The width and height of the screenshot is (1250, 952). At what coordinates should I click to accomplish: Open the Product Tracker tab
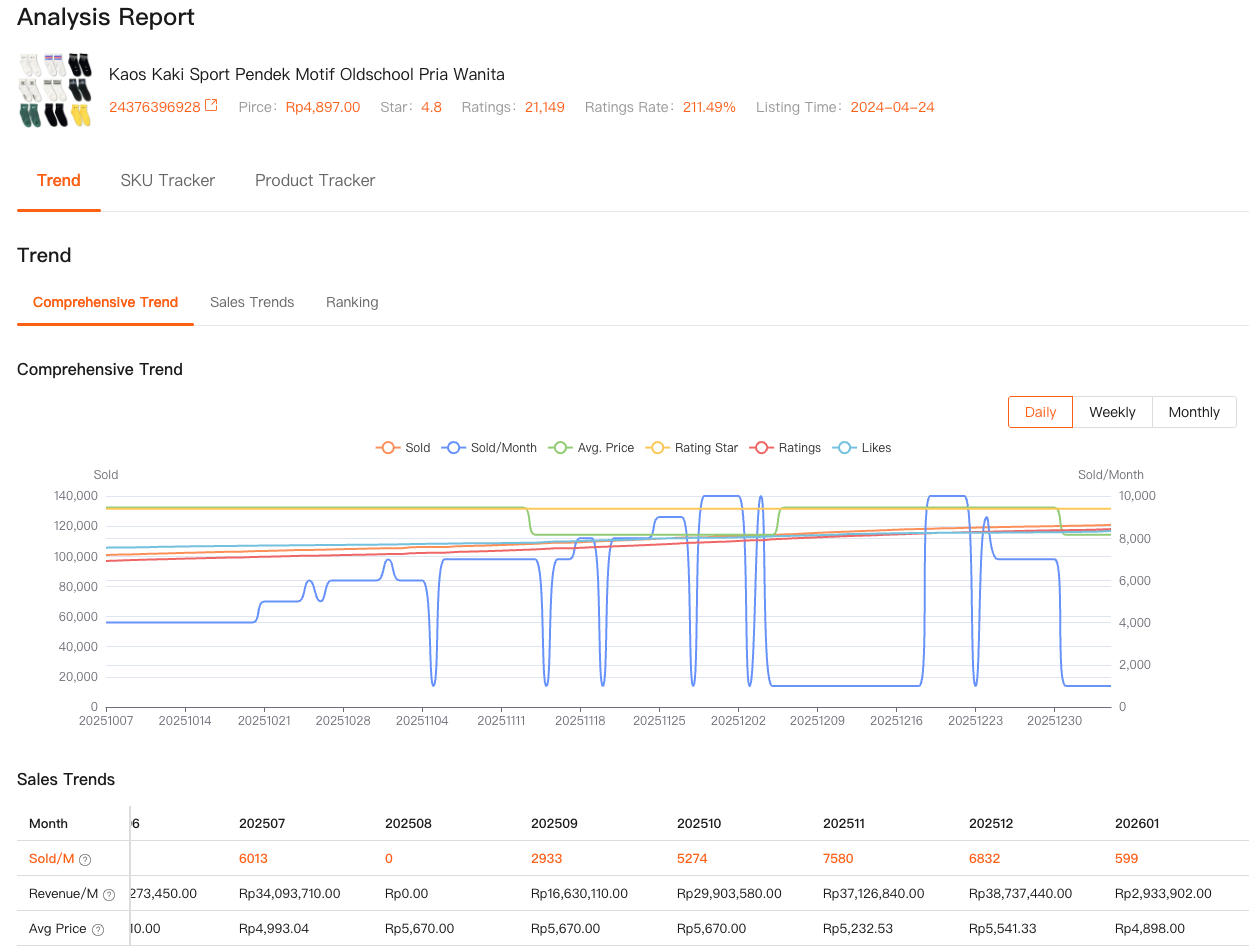[315, 181]
